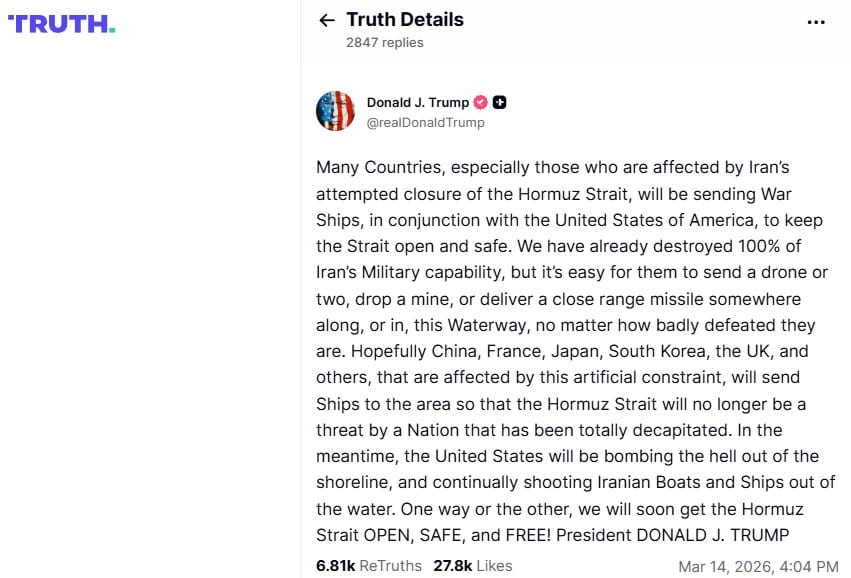Click the Truth Details heading
Image resolution: width=851 pixels, height=578 pixels.
coord(405,19)
